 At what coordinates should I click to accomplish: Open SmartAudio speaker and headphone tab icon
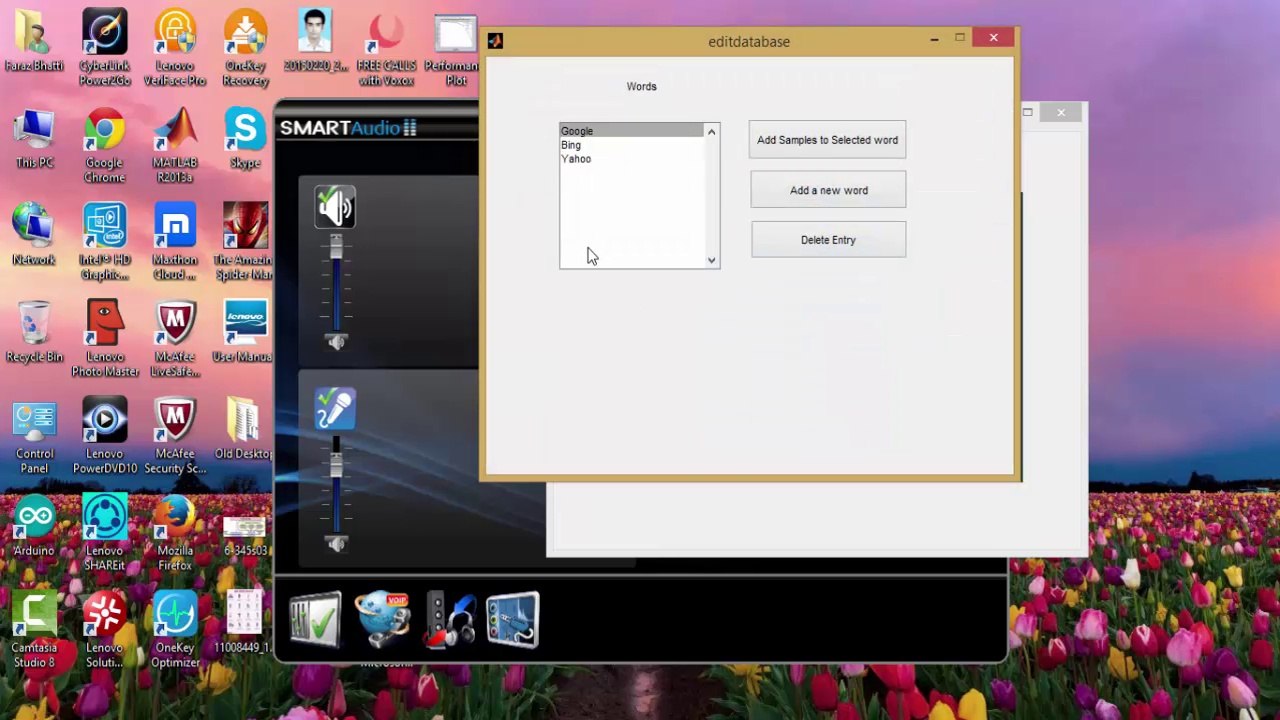pos(449,620)
